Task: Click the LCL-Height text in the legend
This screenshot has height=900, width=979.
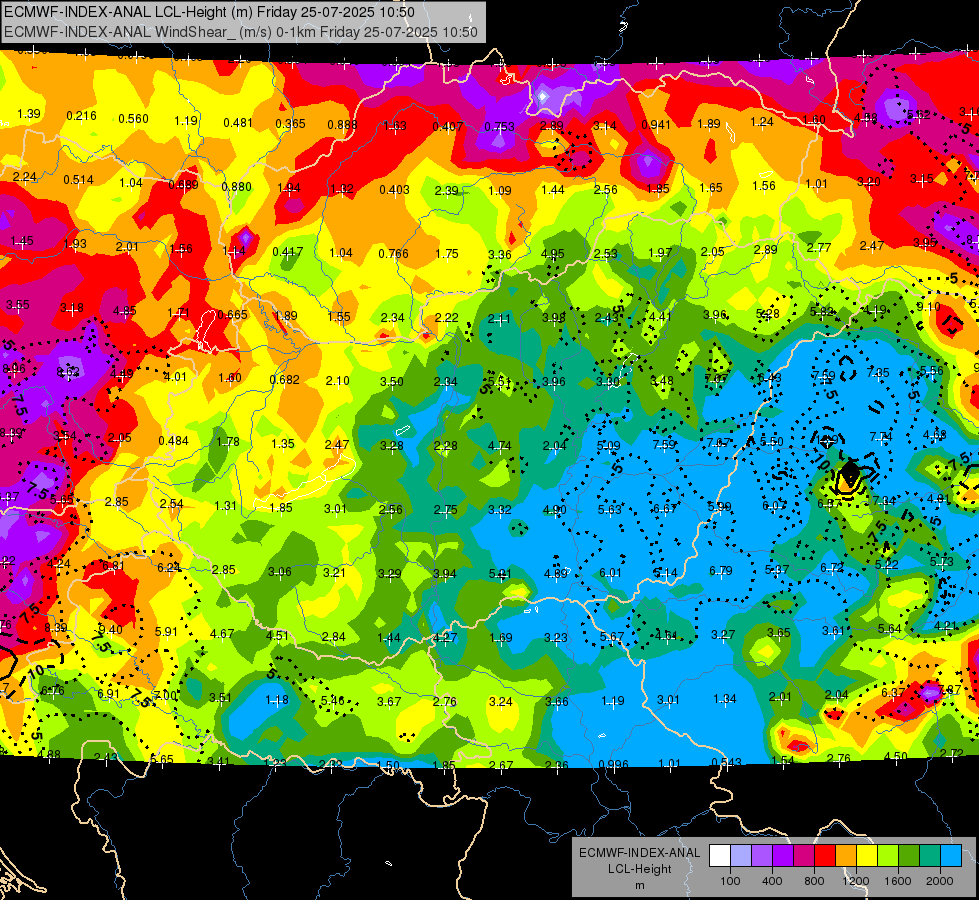Action: pyautogui.click(x=639, y=869)
